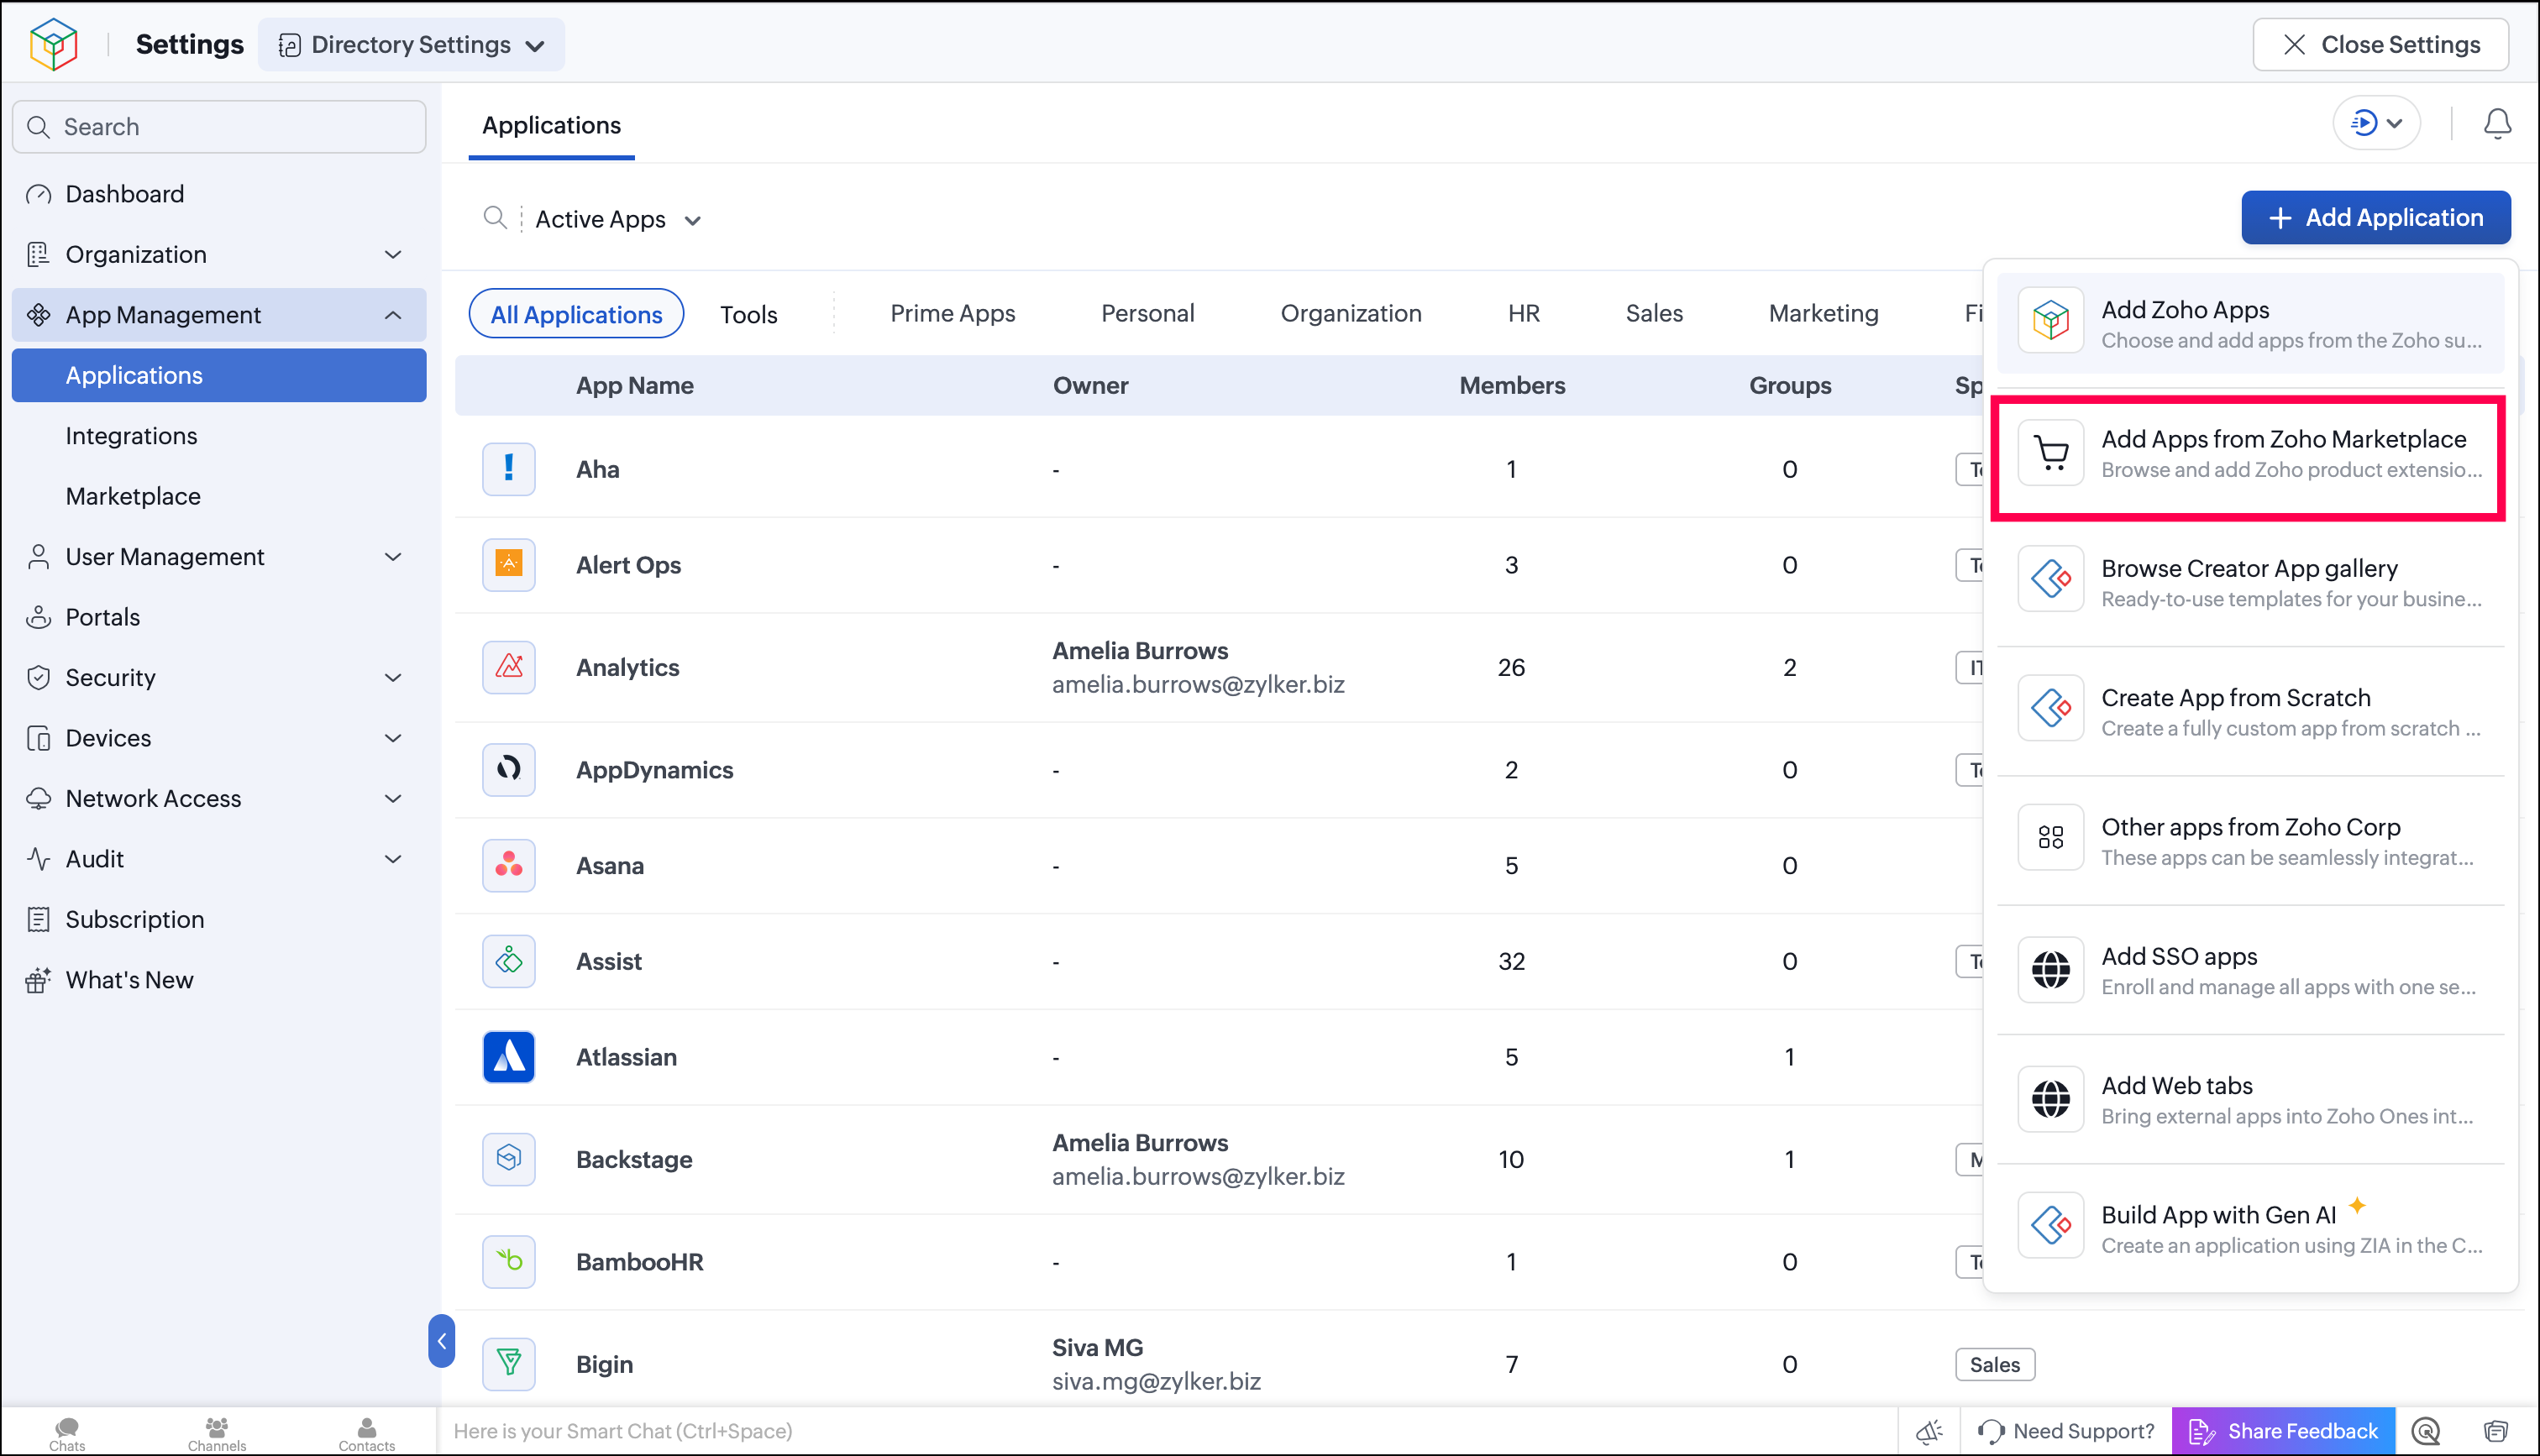This screenshot has width=2540, height=1456.
Task: Open What's New in the sidebar
Action: tap(218, 980)
